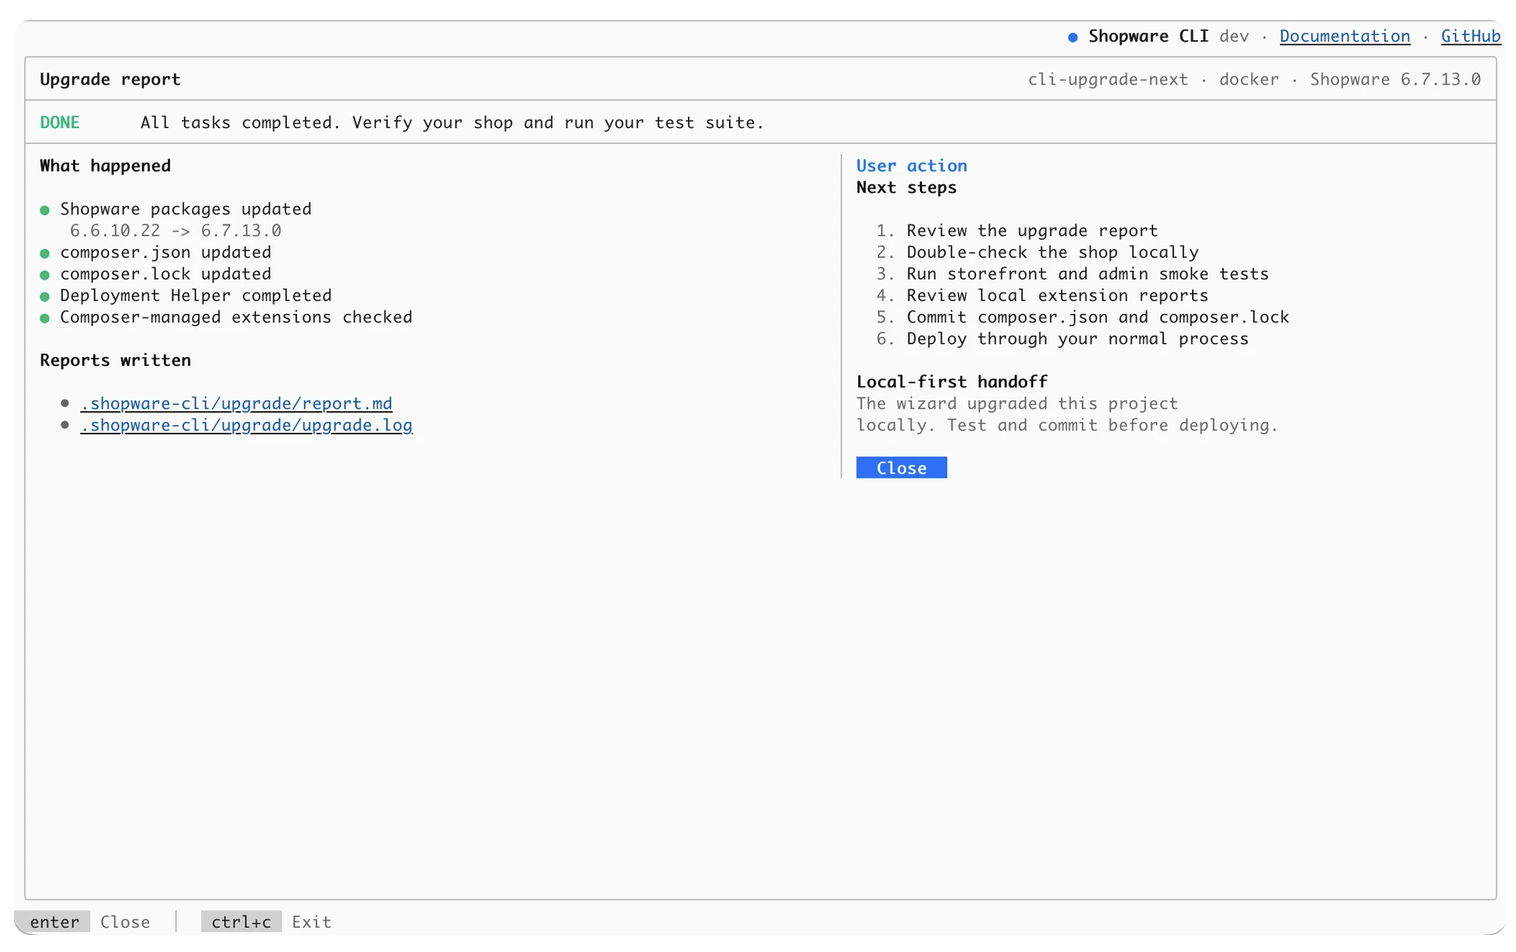The height and width of the screenshot is (952, 1516).
Task: Click the green DONE status label
Action: (60, 122)
